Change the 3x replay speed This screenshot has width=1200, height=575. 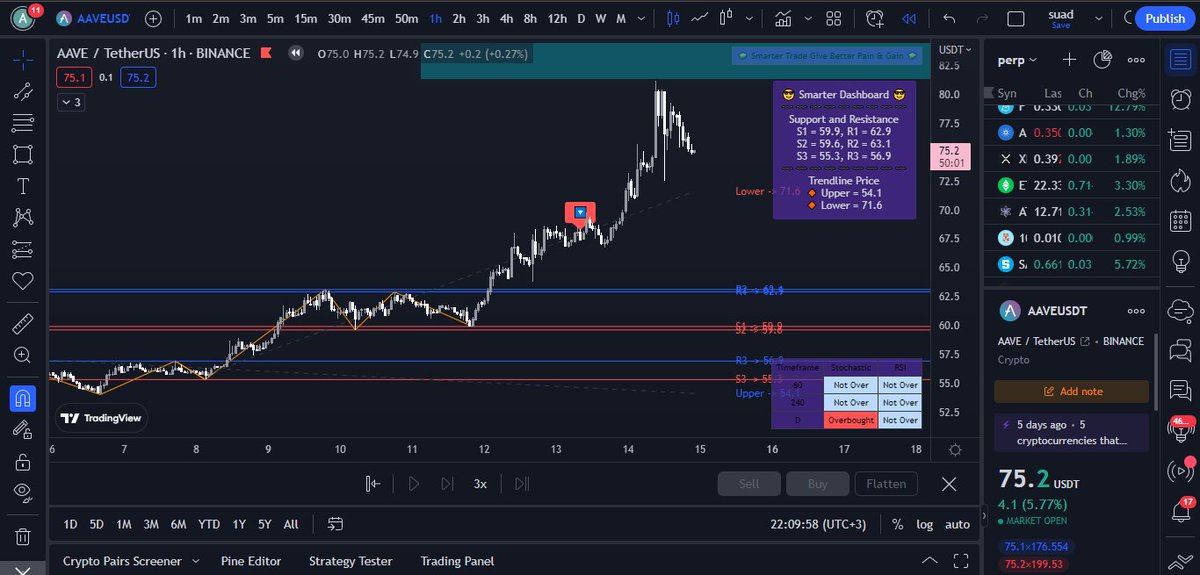(480, 484)
